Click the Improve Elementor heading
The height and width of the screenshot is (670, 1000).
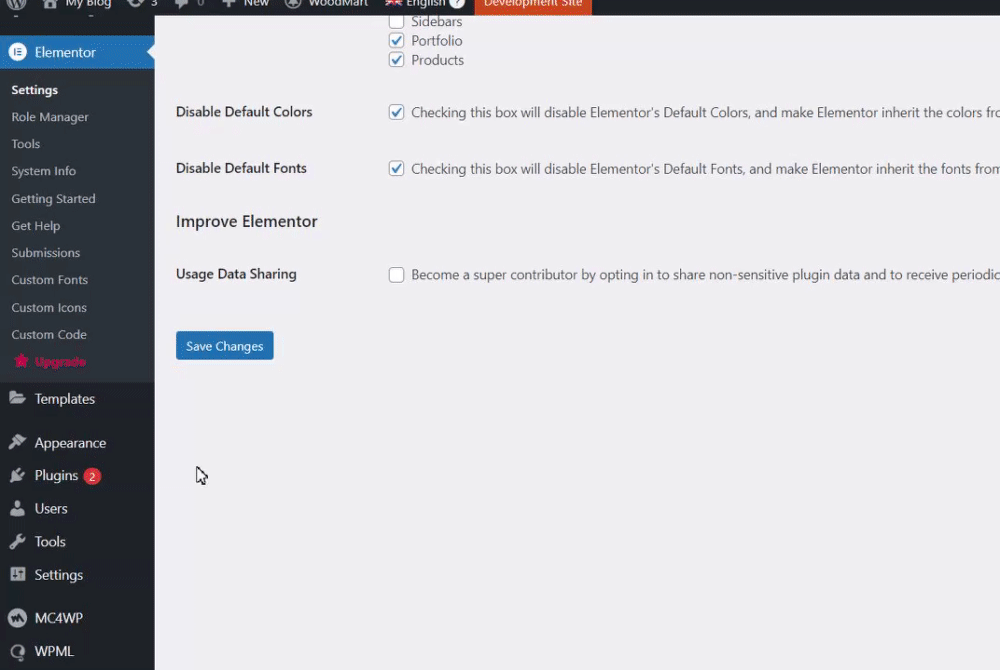point(246,221)
